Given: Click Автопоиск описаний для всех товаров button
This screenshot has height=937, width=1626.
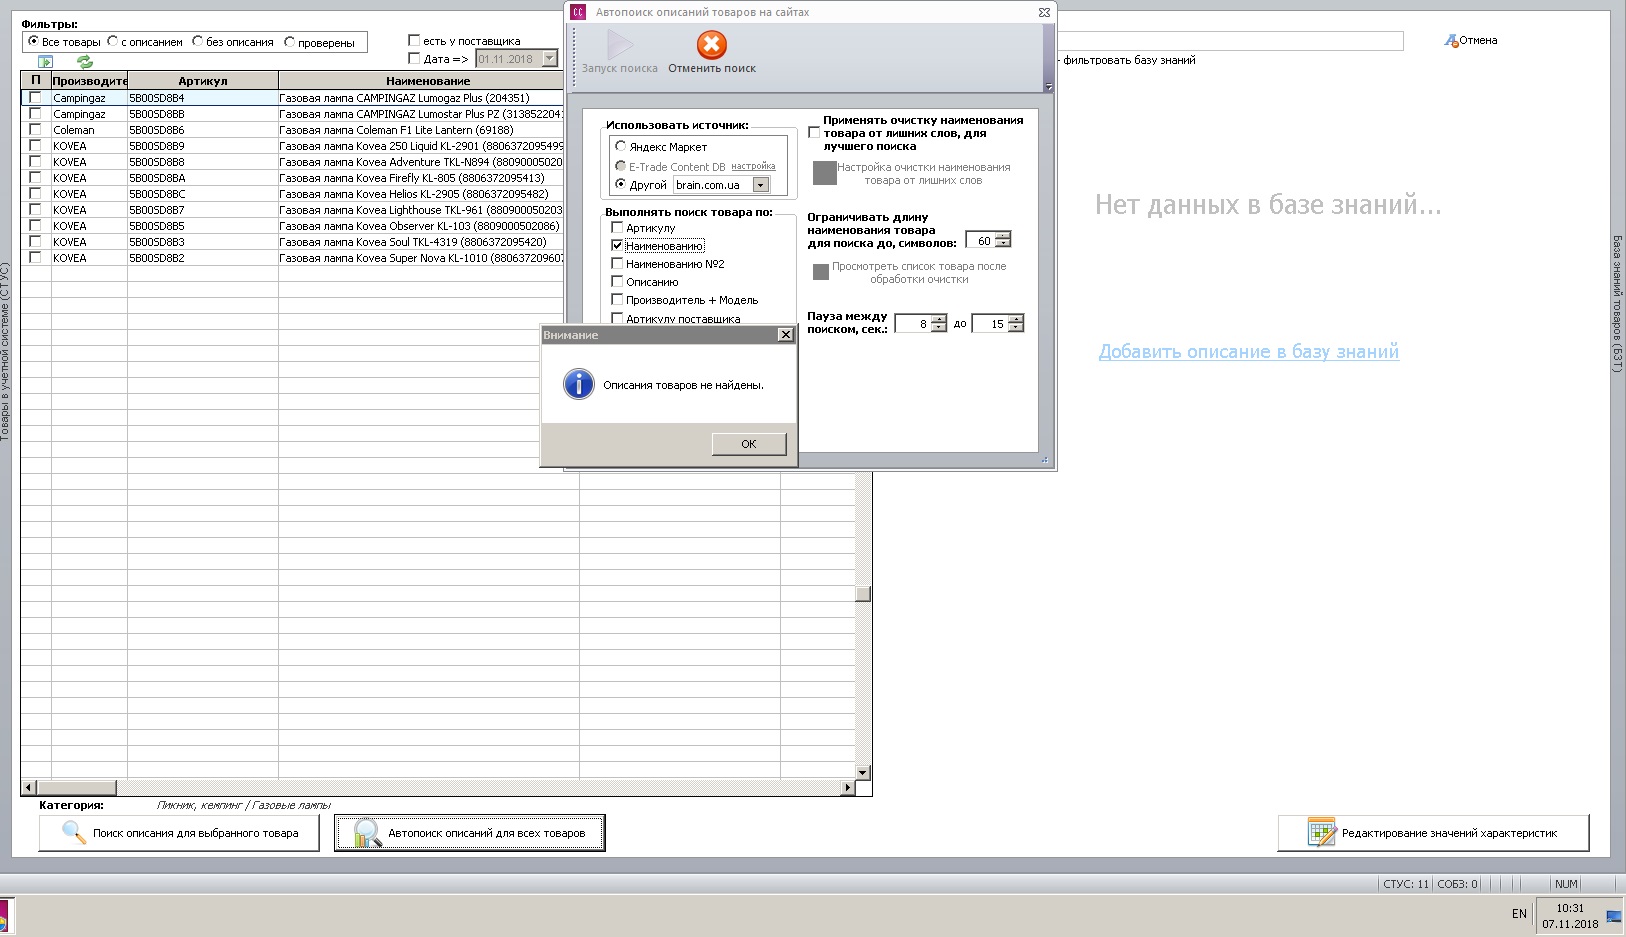Looking at the screenshot, I should click(470, 833).
